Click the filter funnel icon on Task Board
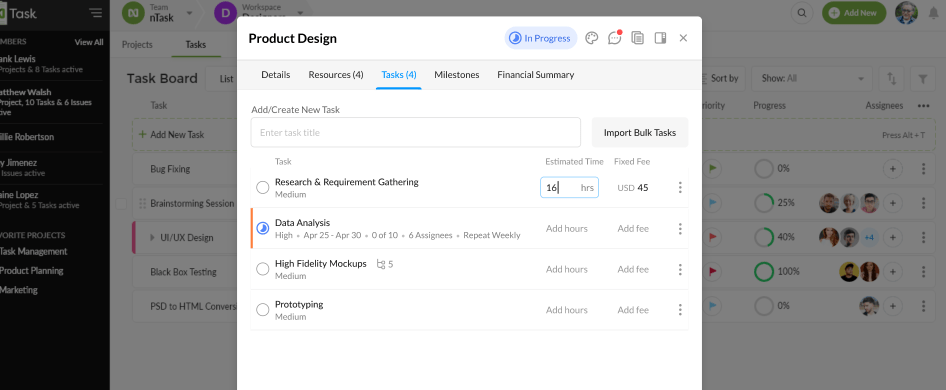The height and width of the screenshot is (390, 946). (x=922, y=78)
